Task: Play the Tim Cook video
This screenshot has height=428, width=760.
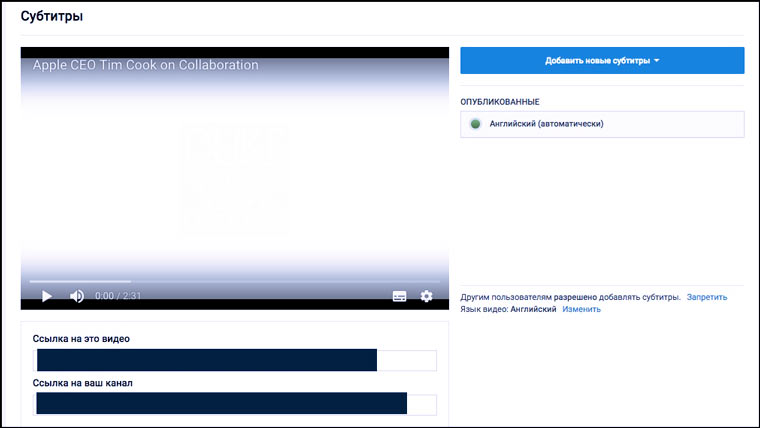Action: pos(47,296)
